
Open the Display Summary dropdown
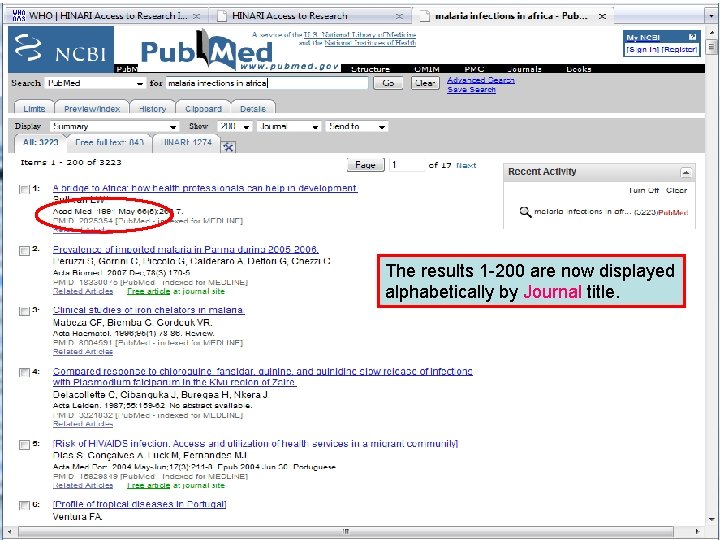coord(114,126)
